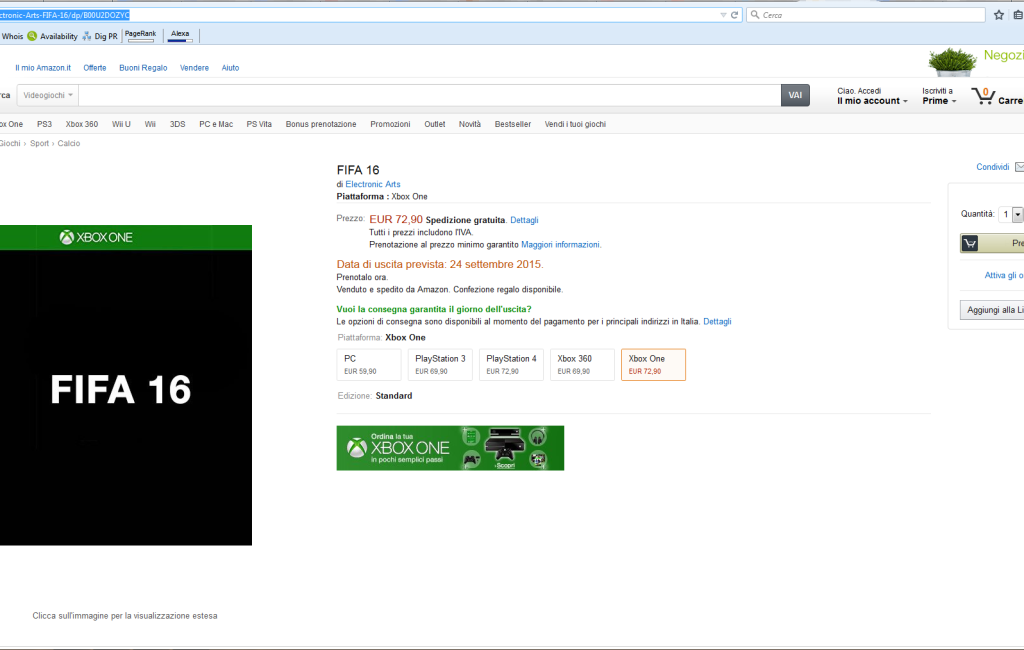Open the Novità menu item
Image resolution: width=1024 pixels, height=650 pixels.
point(470,124)
